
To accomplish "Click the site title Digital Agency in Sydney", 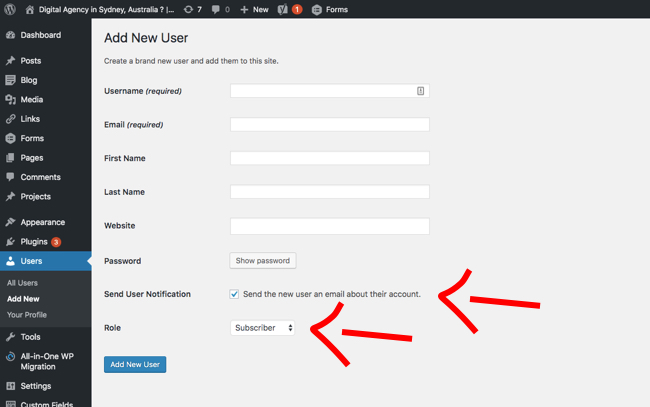I will click(107, 9).
